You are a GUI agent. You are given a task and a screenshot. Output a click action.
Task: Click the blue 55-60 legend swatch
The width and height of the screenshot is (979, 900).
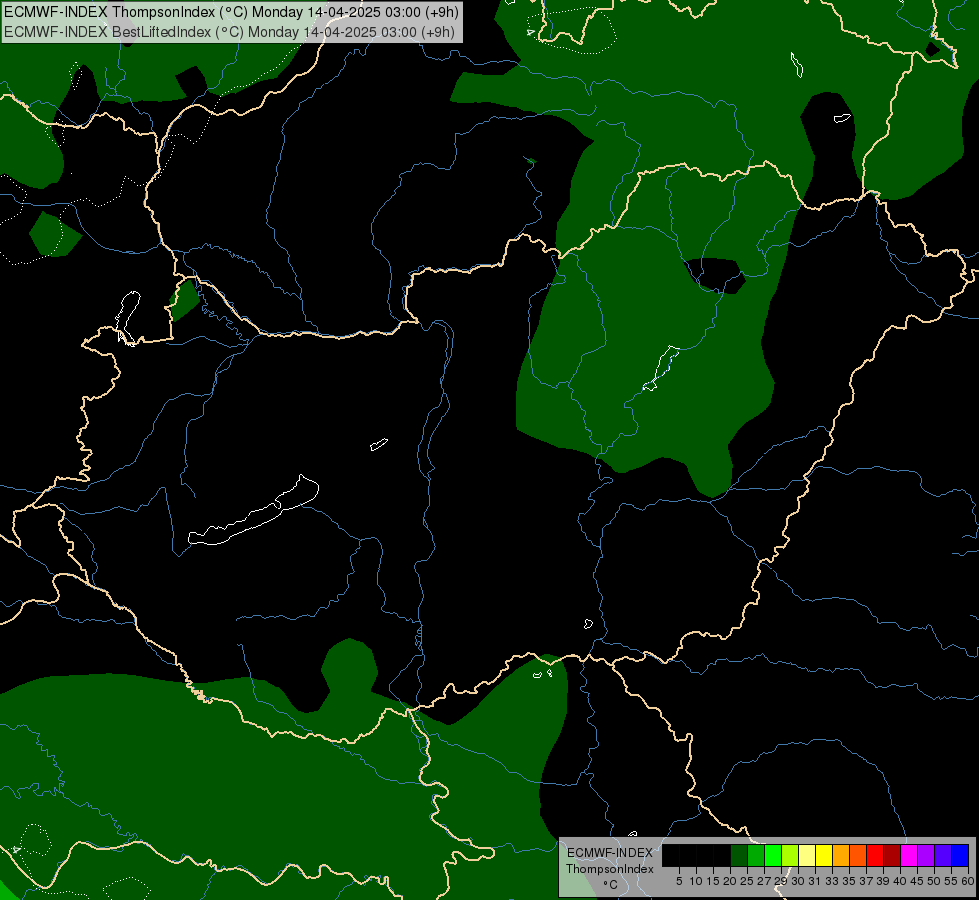(x=960, y=855)
